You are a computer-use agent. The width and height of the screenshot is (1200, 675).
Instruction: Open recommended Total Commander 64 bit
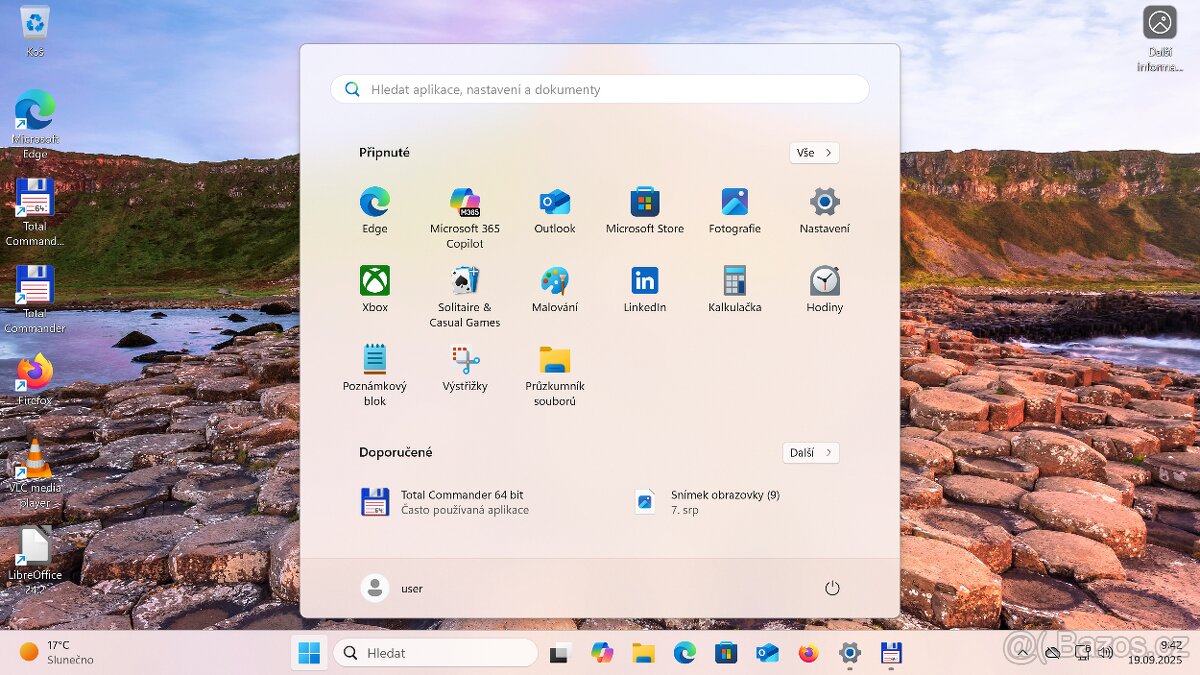[x=460, y=502]
